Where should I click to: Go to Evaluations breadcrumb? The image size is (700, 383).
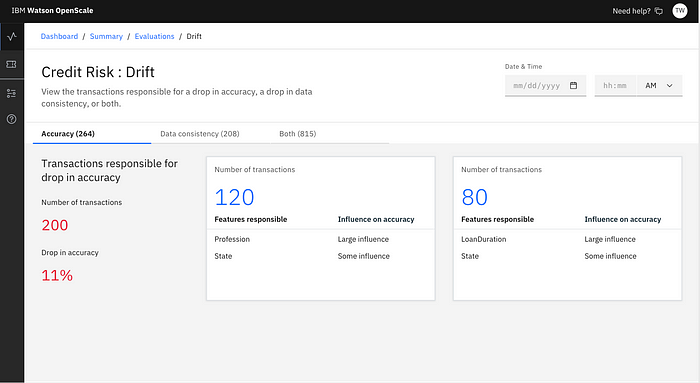point(154,36)
